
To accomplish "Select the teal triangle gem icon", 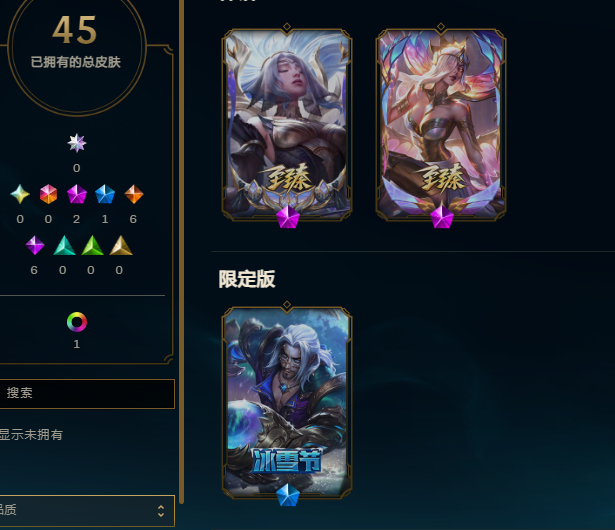I will coord(64,246).
